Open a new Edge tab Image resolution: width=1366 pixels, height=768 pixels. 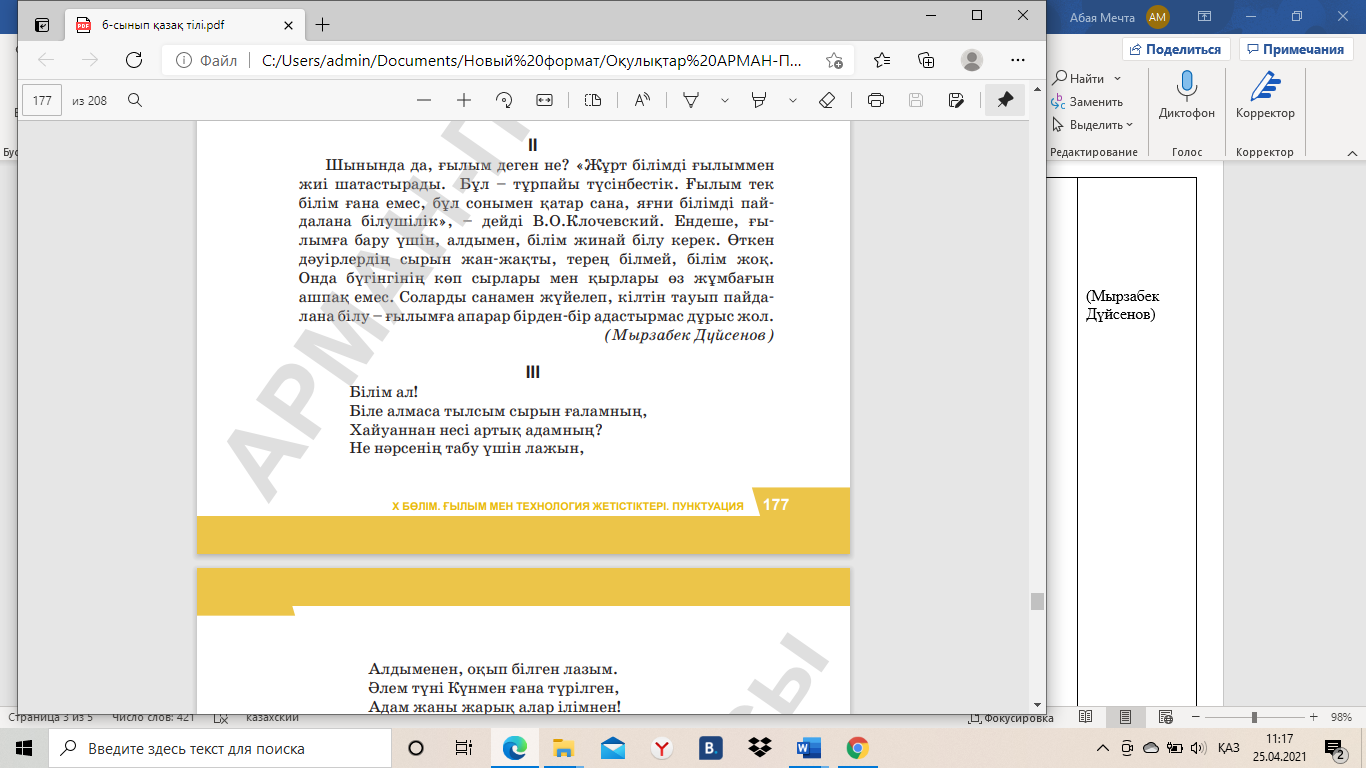click(322, 25)
